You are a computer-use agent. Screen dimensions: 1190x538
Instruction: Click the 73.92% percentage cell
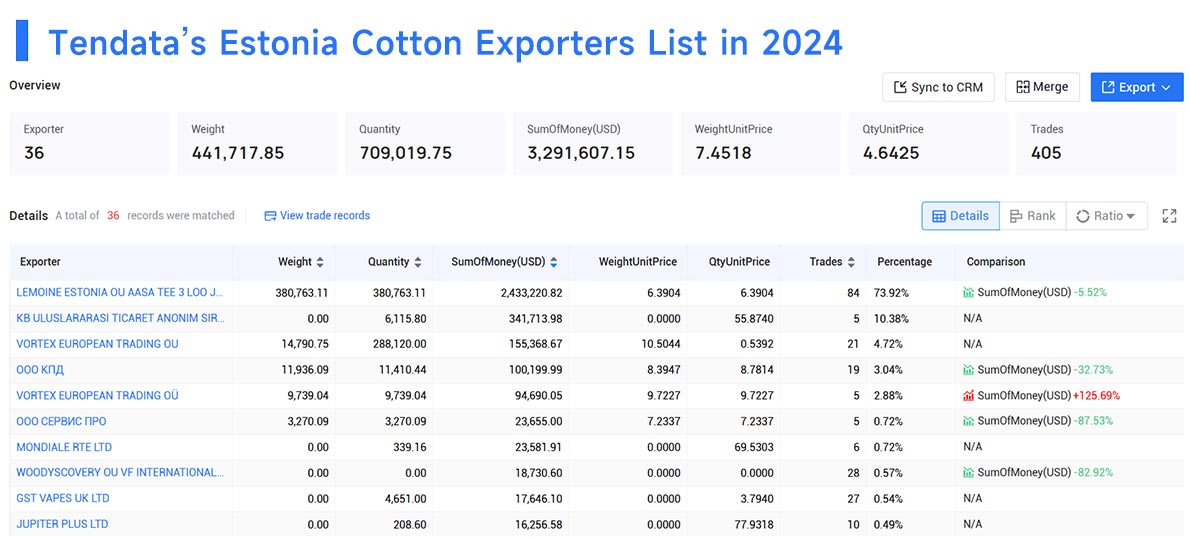[889, 292]
